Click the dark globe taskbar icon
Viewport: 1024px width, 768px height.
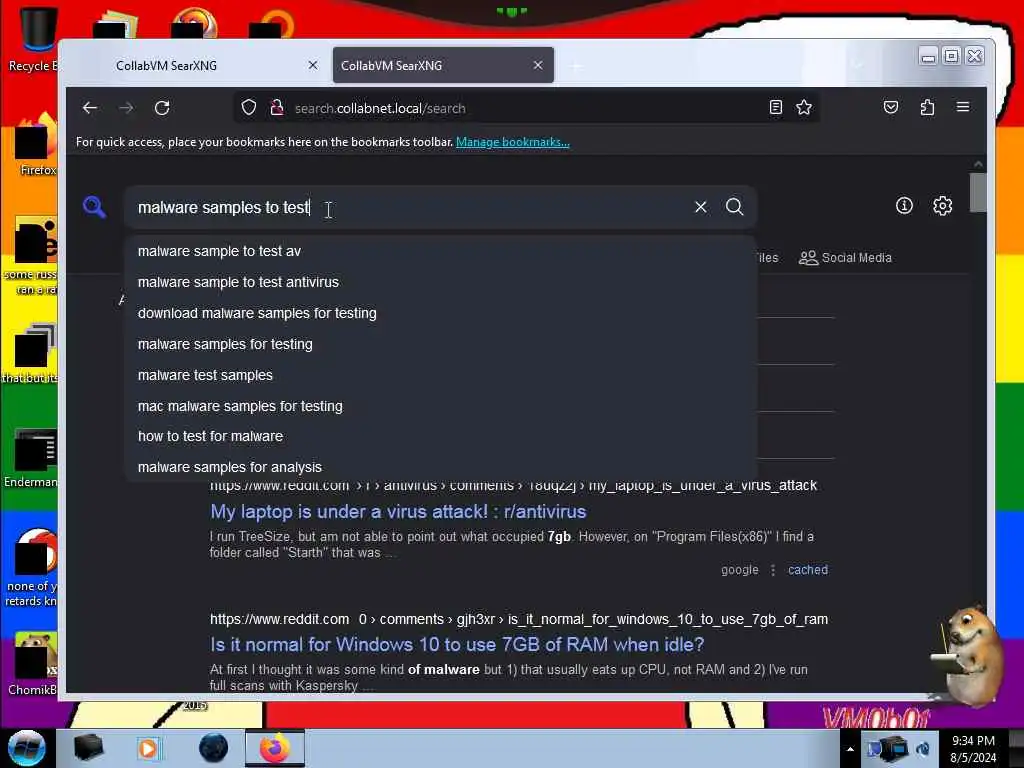click(214, 748)
